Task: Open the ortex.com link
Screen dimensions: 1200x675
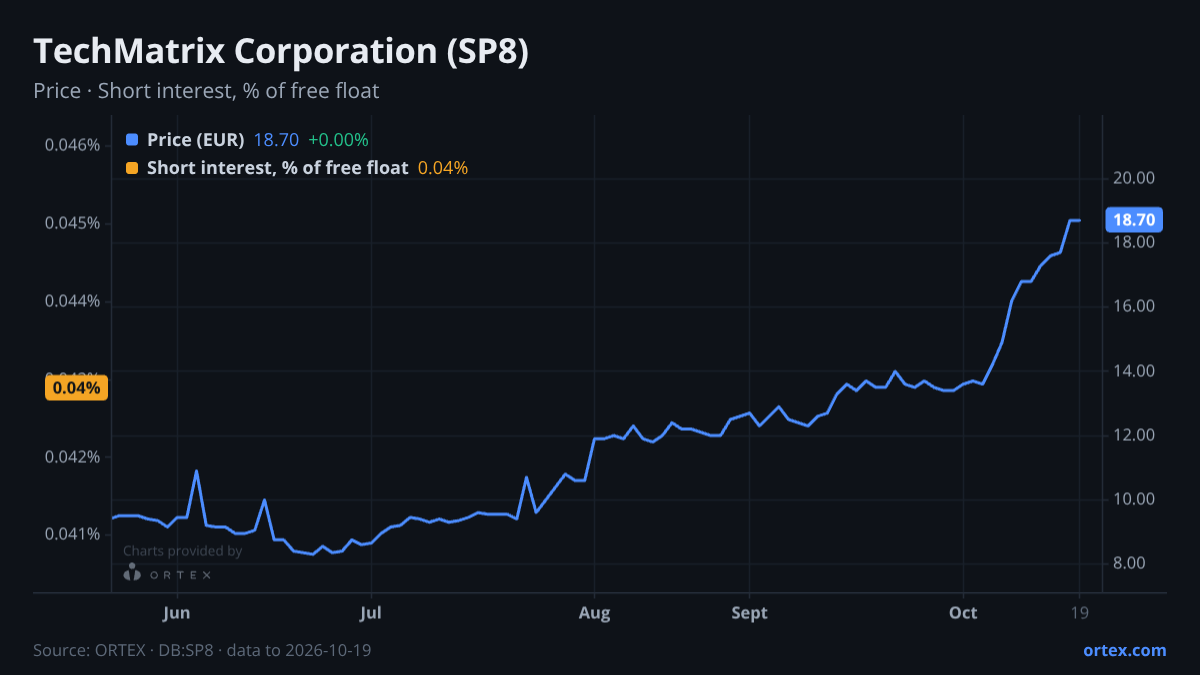Action: coord(1124,650)
